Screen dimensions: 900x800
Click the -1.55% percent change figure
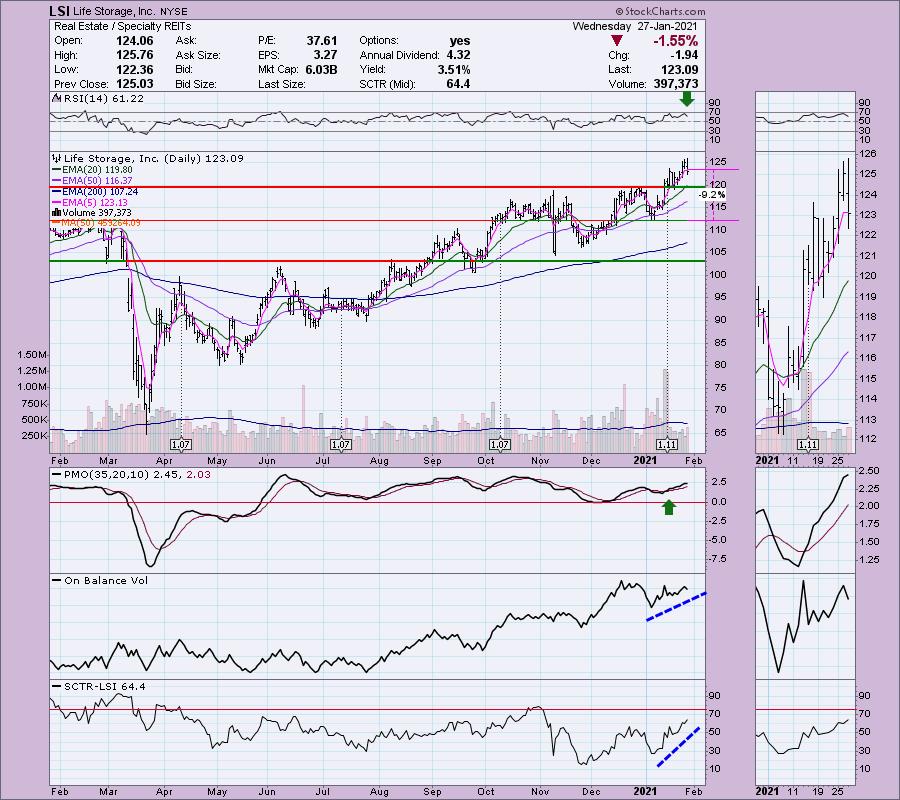coord(675,41)
